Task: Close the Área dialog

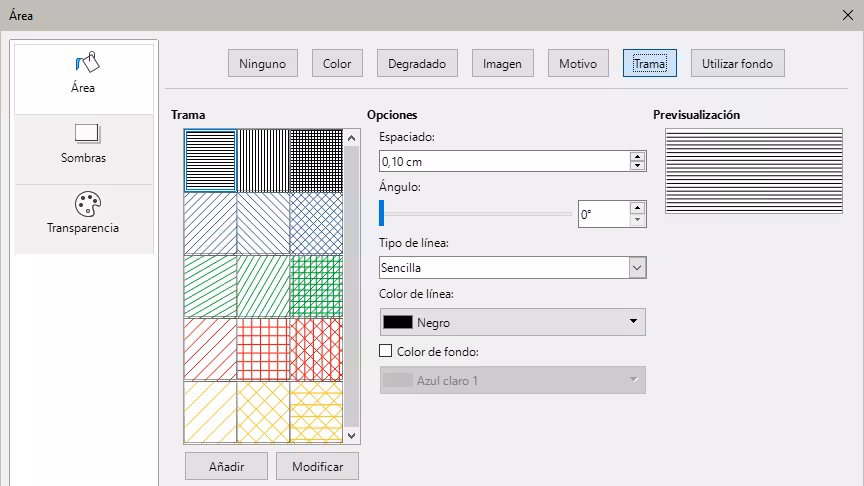Action: [x=848, y=15]
